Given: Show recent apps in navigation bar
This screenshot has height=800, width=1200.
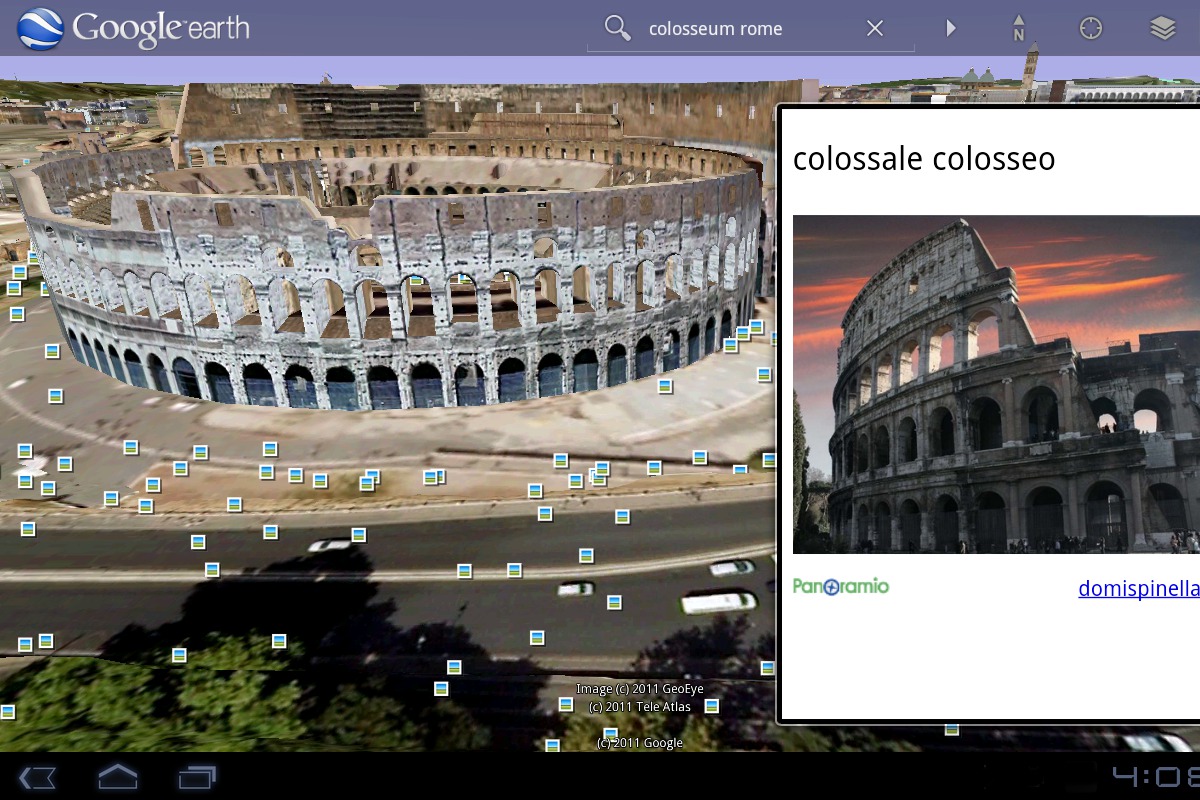Looking at the screenshot, I should tap(197, 776).
